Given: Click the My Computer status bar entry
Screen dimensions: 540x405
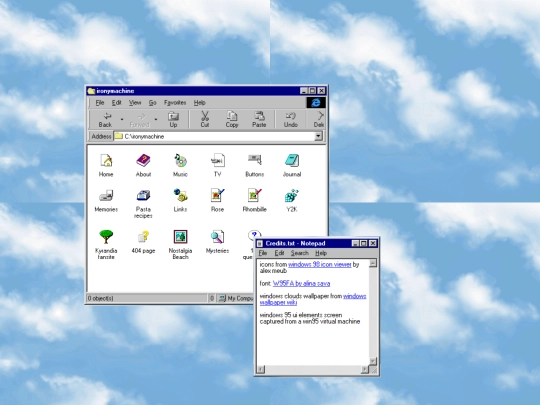Looking at the screenshot, I should [x=236, y=298].
